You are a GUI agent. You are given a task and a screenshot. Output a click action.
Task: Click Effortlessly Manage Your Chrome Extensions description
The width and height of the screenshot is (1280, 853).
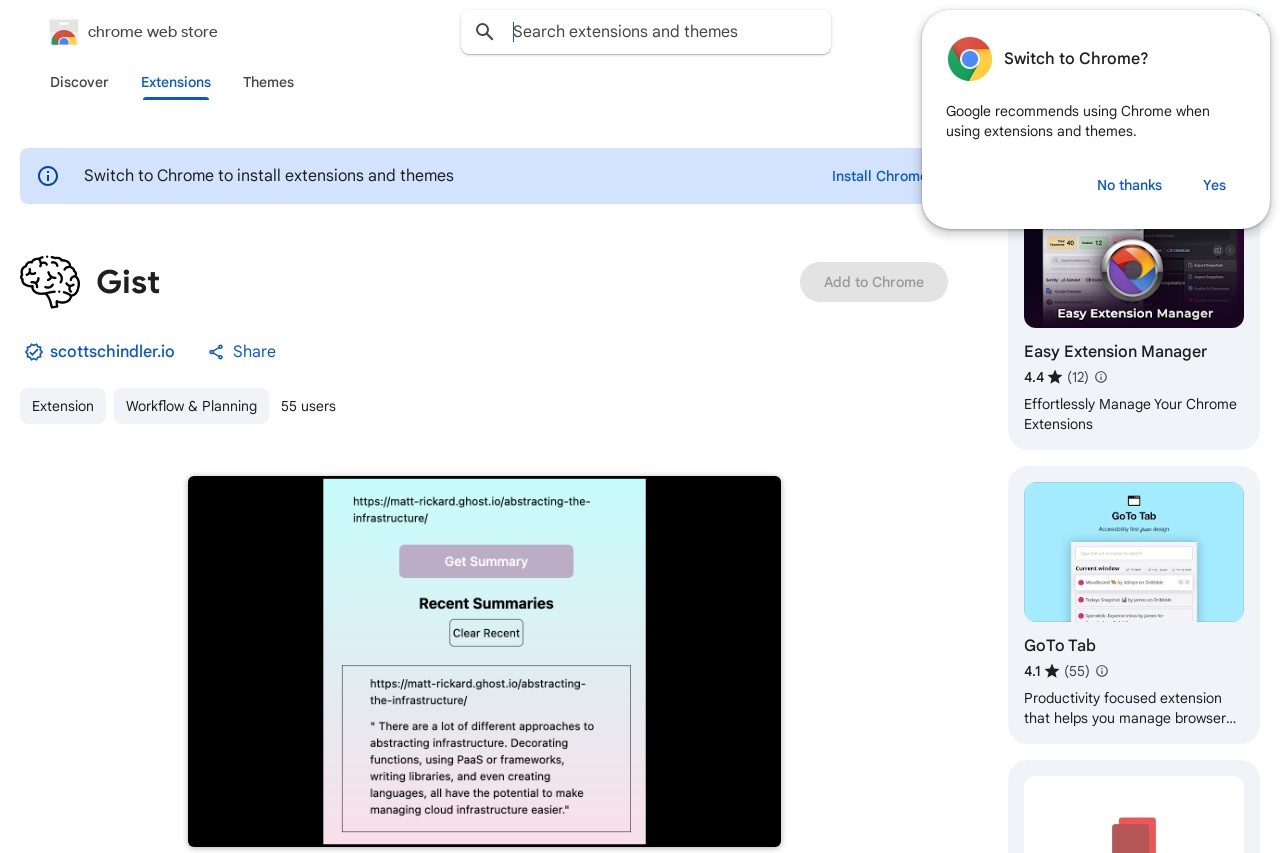[x=1130, y=414]
